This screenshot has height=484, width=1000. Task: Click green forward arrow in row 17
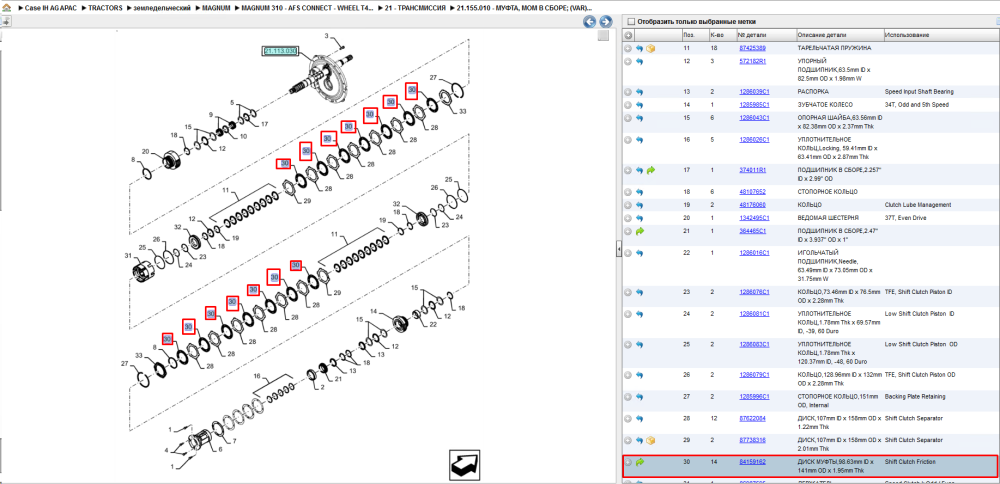[651, 170]
